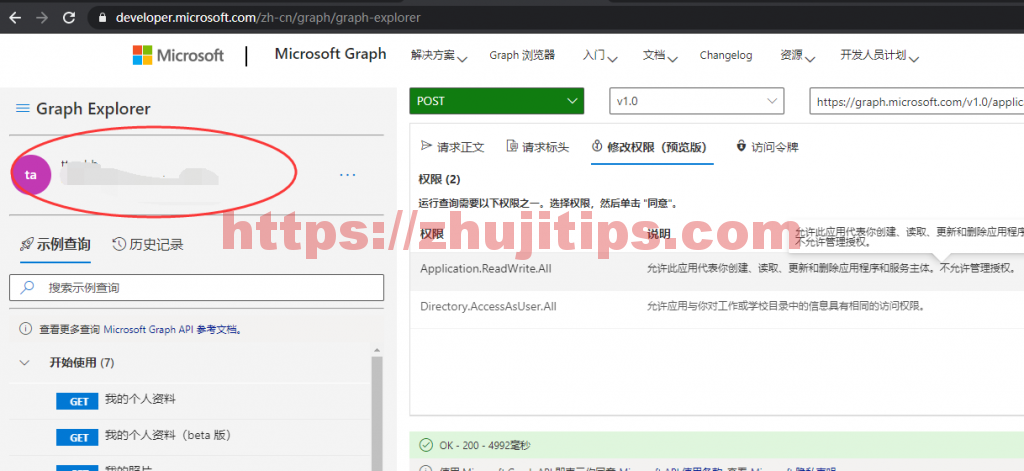The height and width of the screenshot is (471, 1024).
Task: Click the rocket icon of 示例查询
Action: click(x=27, y=244)
